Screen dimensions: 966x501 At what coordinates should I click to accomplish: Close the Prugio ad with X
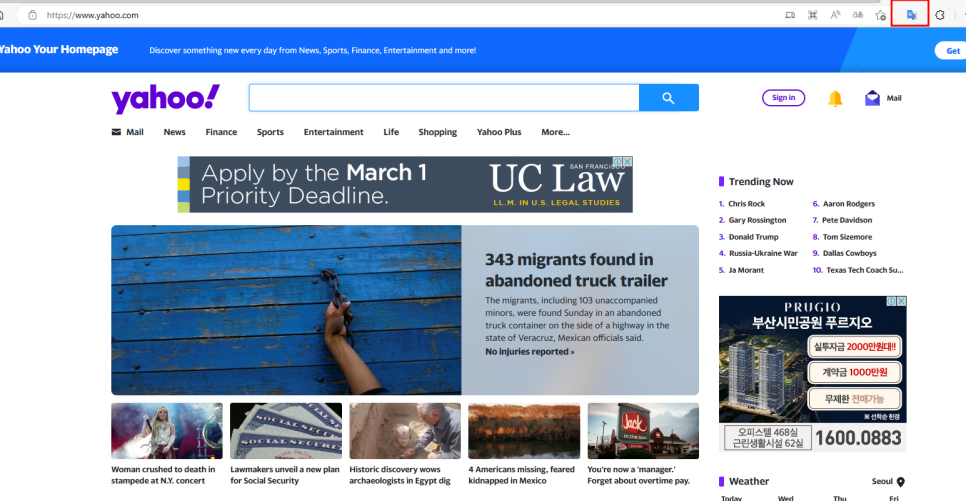(901, 301)
